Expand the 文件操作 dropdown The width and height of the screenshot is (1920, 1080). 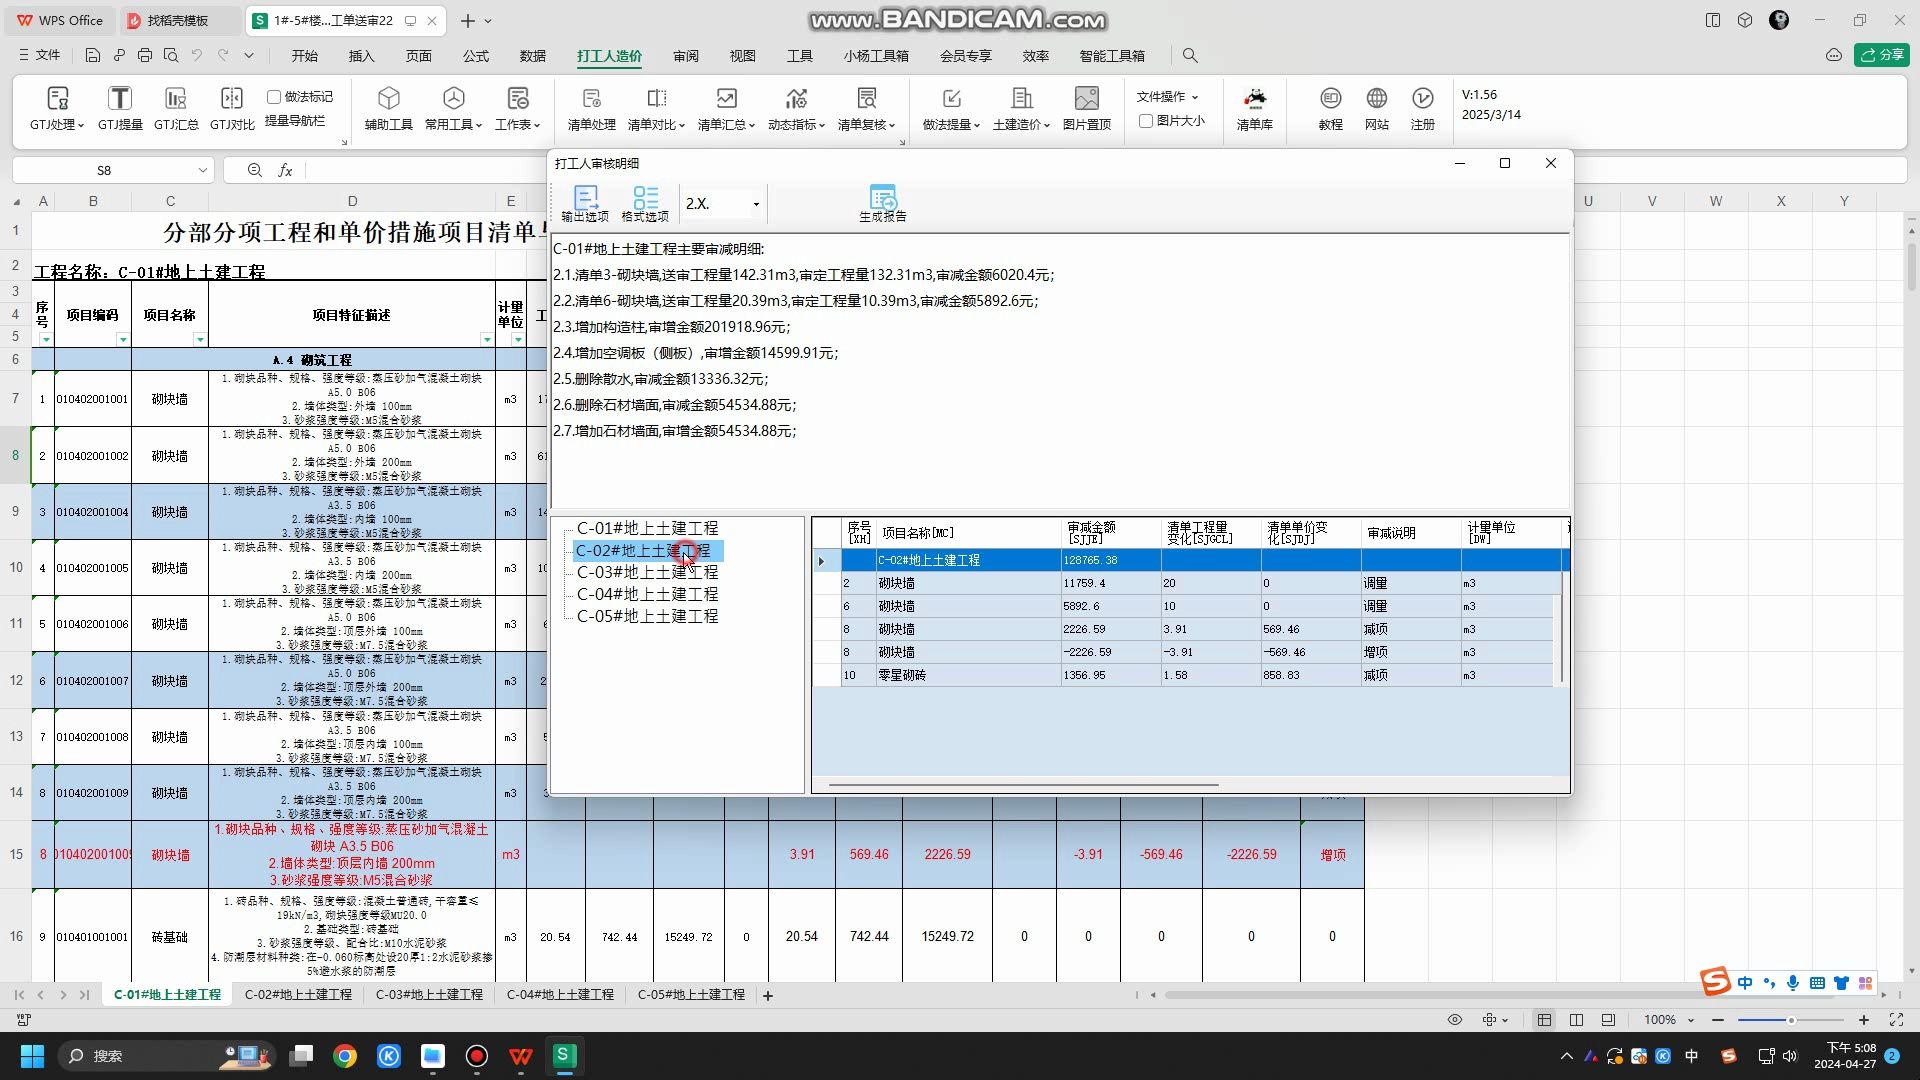click(x=1167, y=97)
